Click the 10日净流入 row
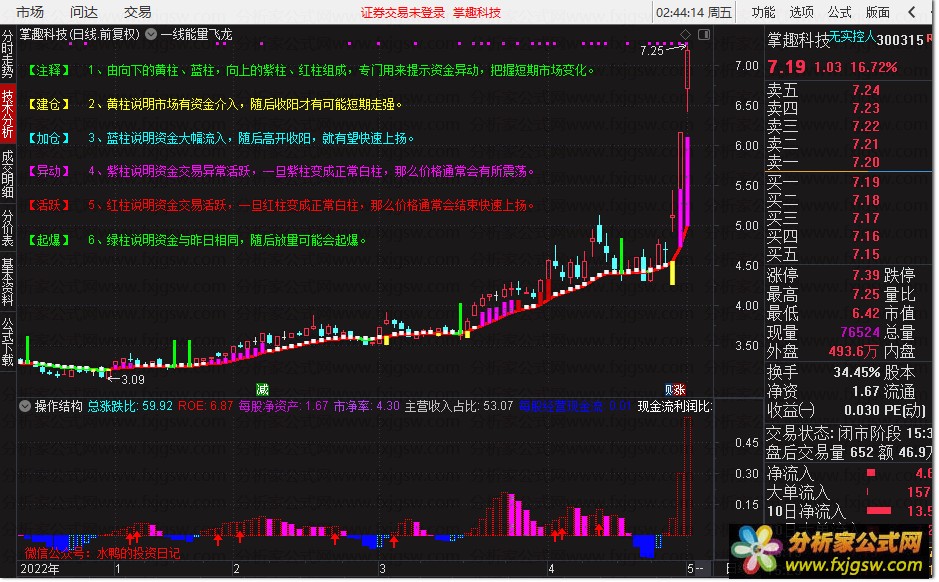The image size is (939, 582). tap(849, 511)
